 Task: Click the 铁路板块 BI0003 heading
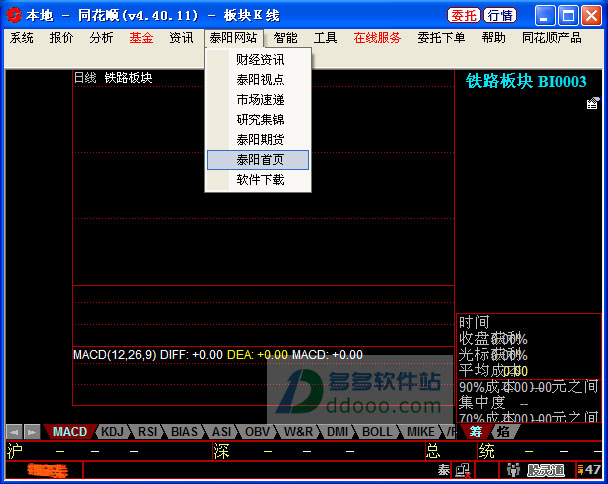(x=526, y=81)
